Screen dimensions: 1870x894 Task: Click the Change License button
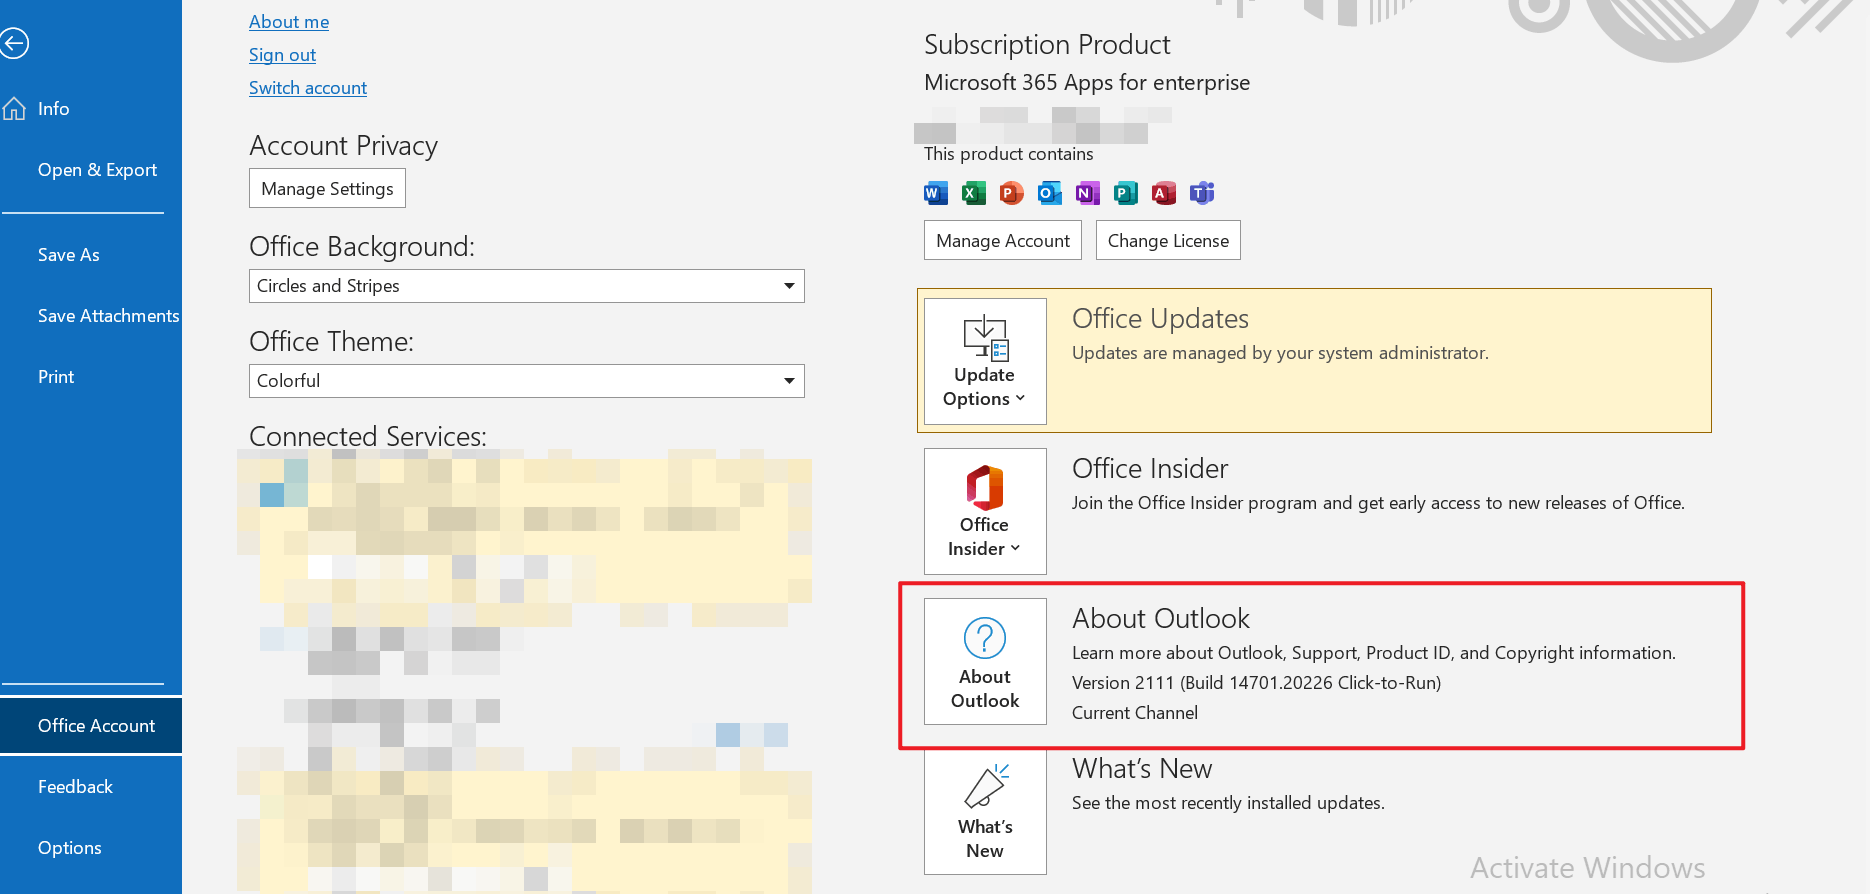1168,240
